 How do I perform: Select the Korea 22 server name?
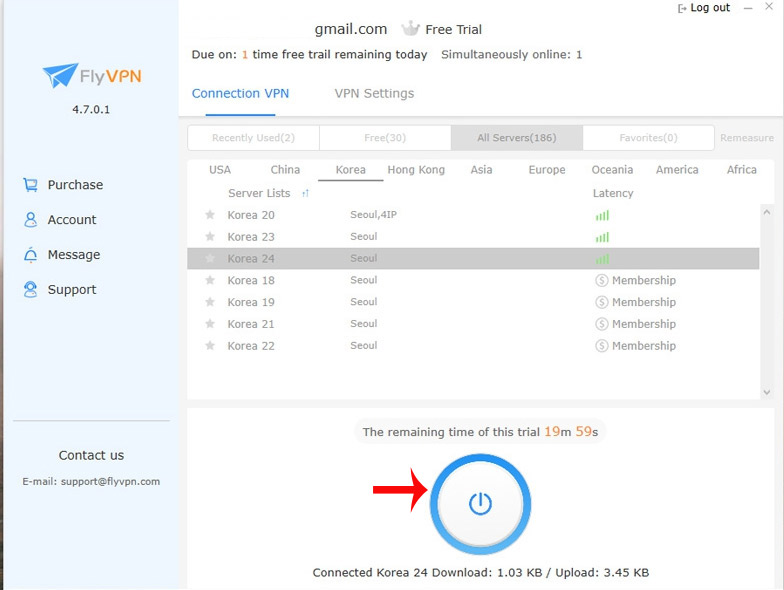coord(251,346)
